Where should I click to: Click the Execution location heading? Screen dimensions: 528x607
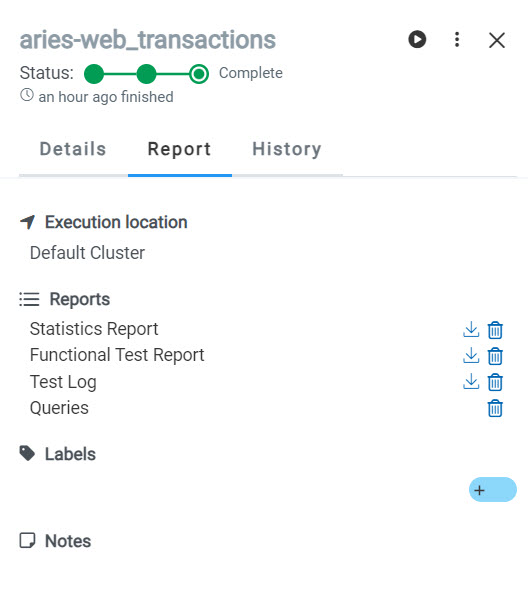tap(116, 222)
